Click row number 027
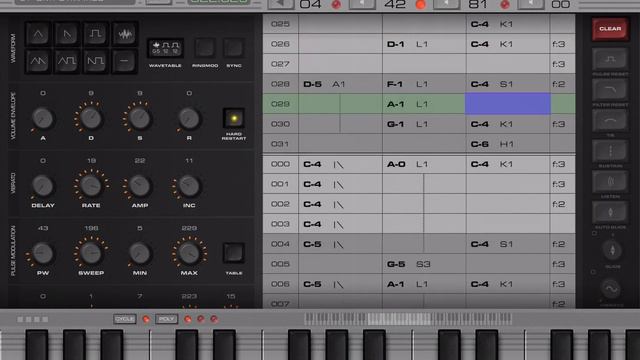Image resolution: width=640 pixels, height=360 pixels. (x=280, y=64)
